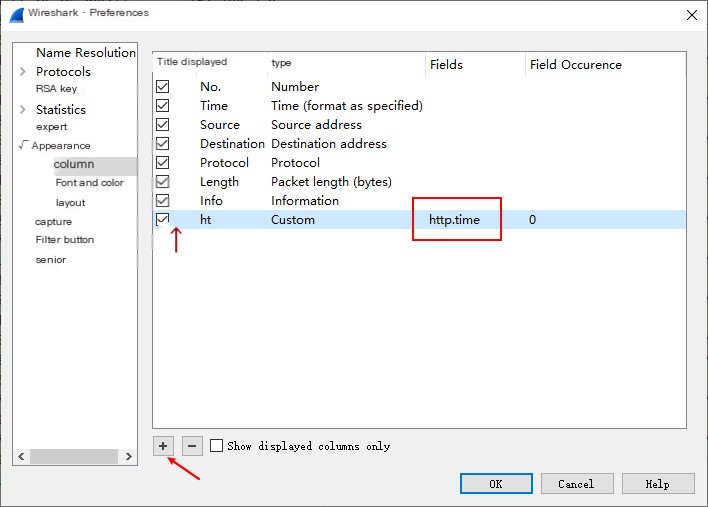Select the Info title cell
This screenshot has width=708, height=507.
click(211, 200)
